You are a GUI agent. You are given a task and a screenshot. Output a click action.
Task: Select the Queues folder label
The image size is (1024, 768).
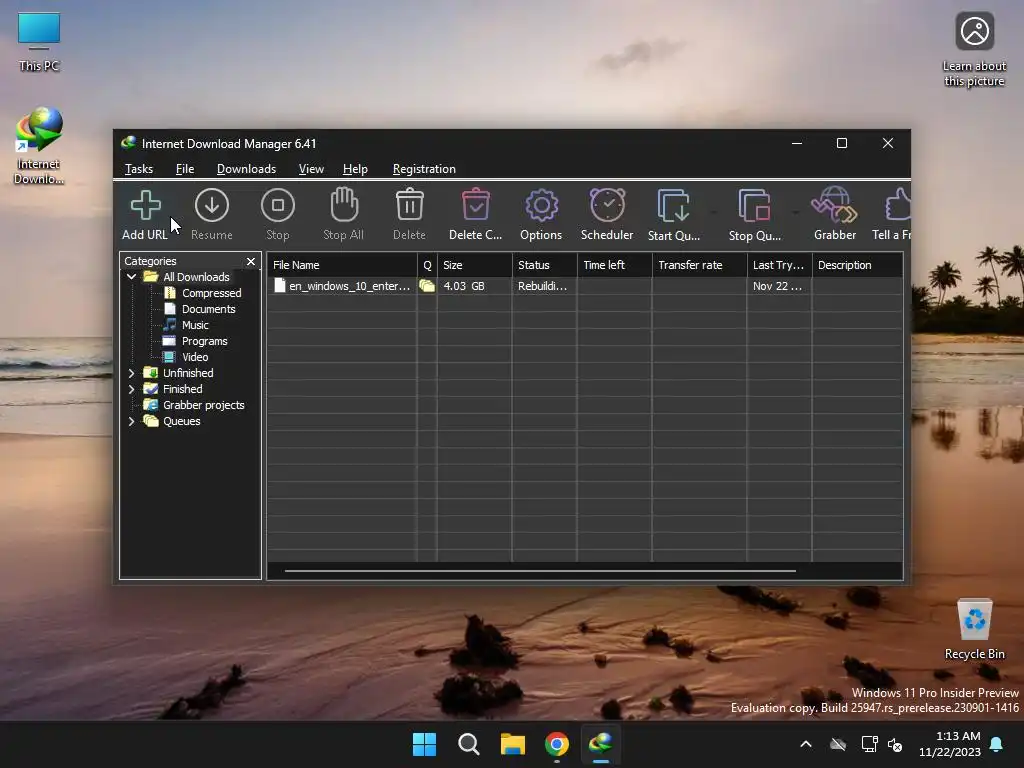pos(182,421)
